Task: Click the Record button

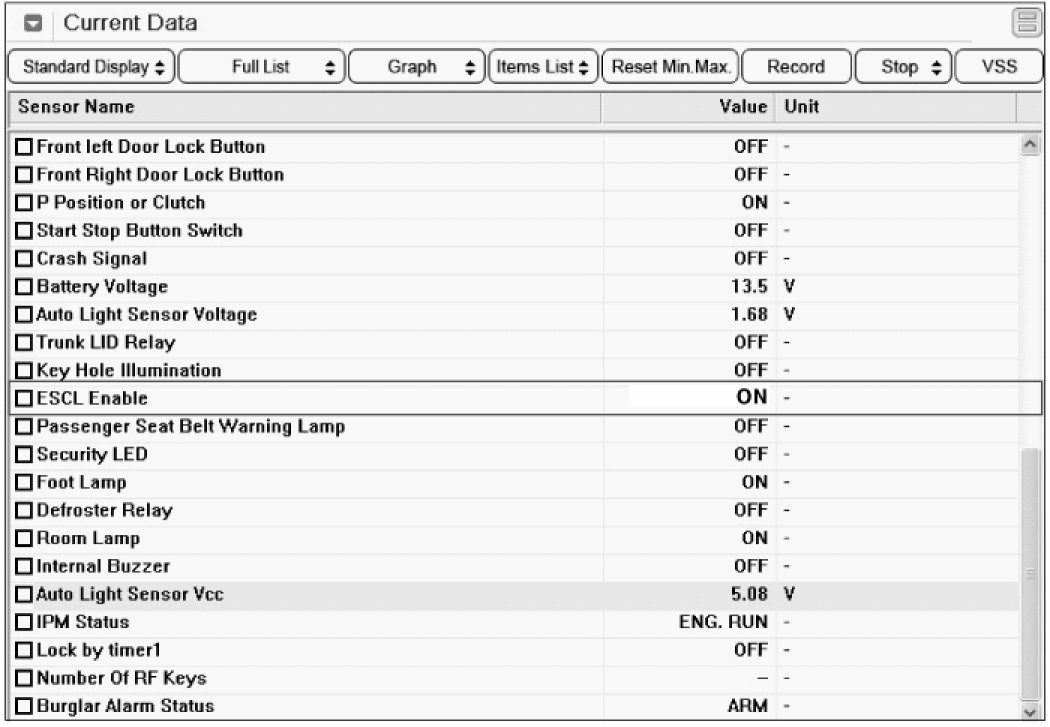Action: point(796,67)
